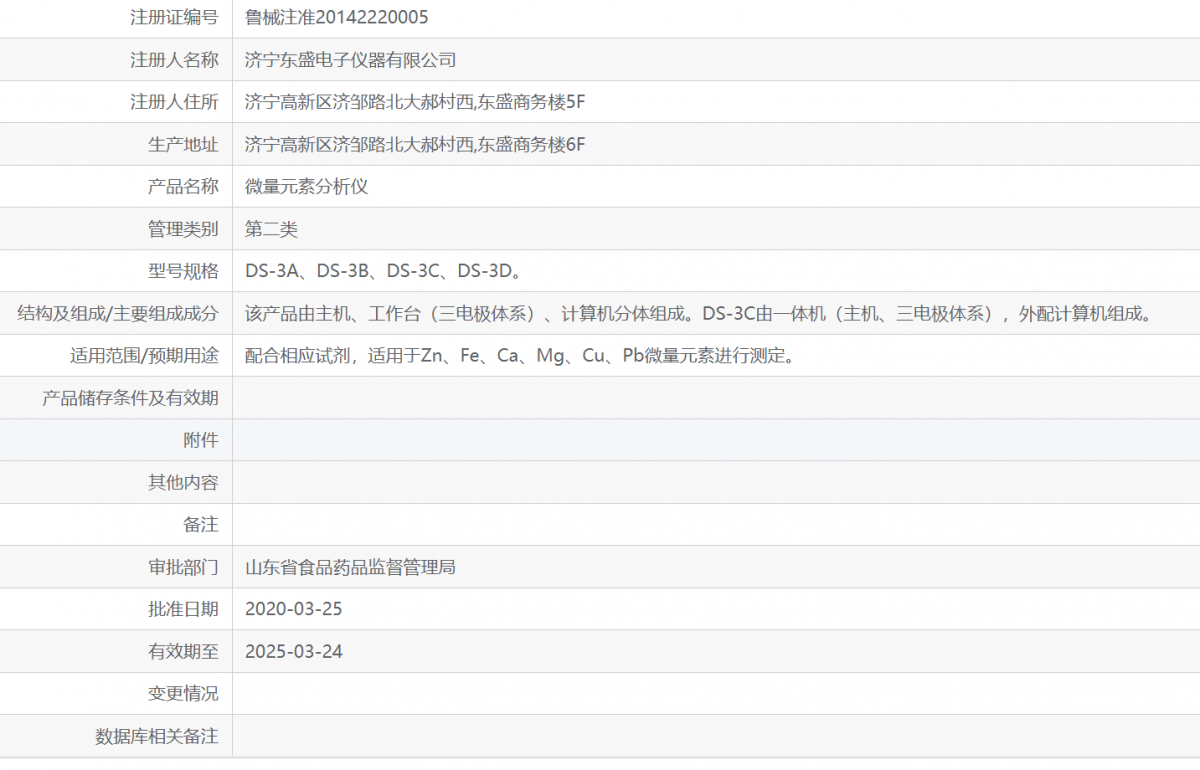Click the 有效期至 label
Screen dimensions: 1200x770
pos(183,651)
